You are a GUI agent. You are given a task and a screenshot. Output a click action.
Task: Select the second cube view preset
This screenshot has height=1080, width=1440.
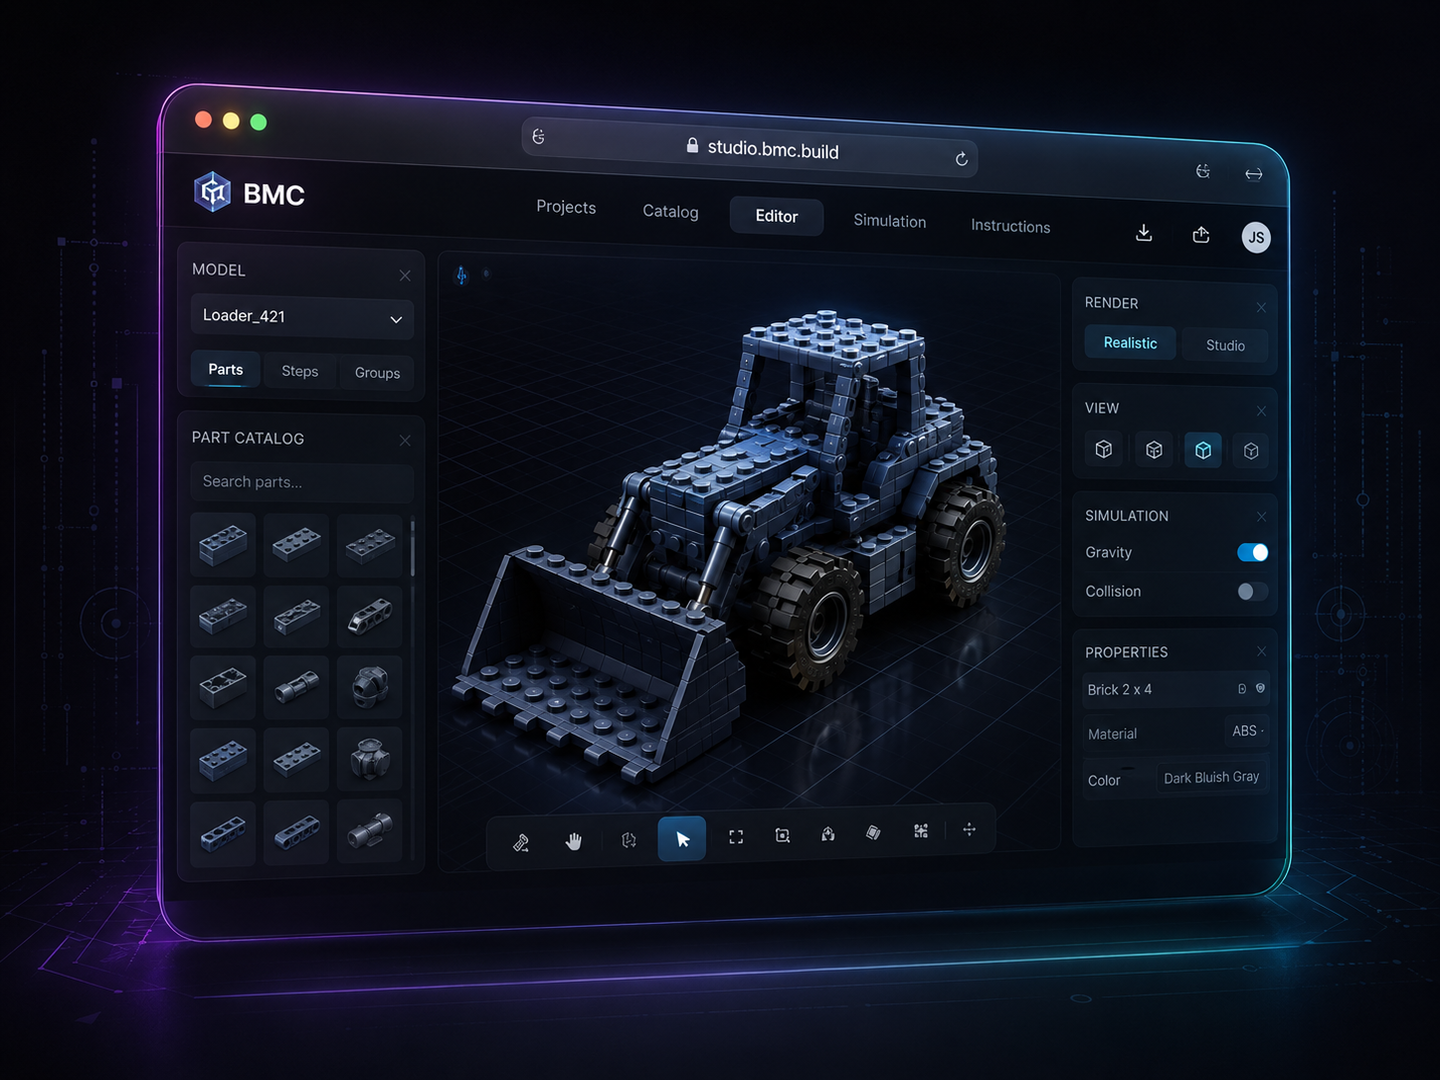click(1154, 450)
